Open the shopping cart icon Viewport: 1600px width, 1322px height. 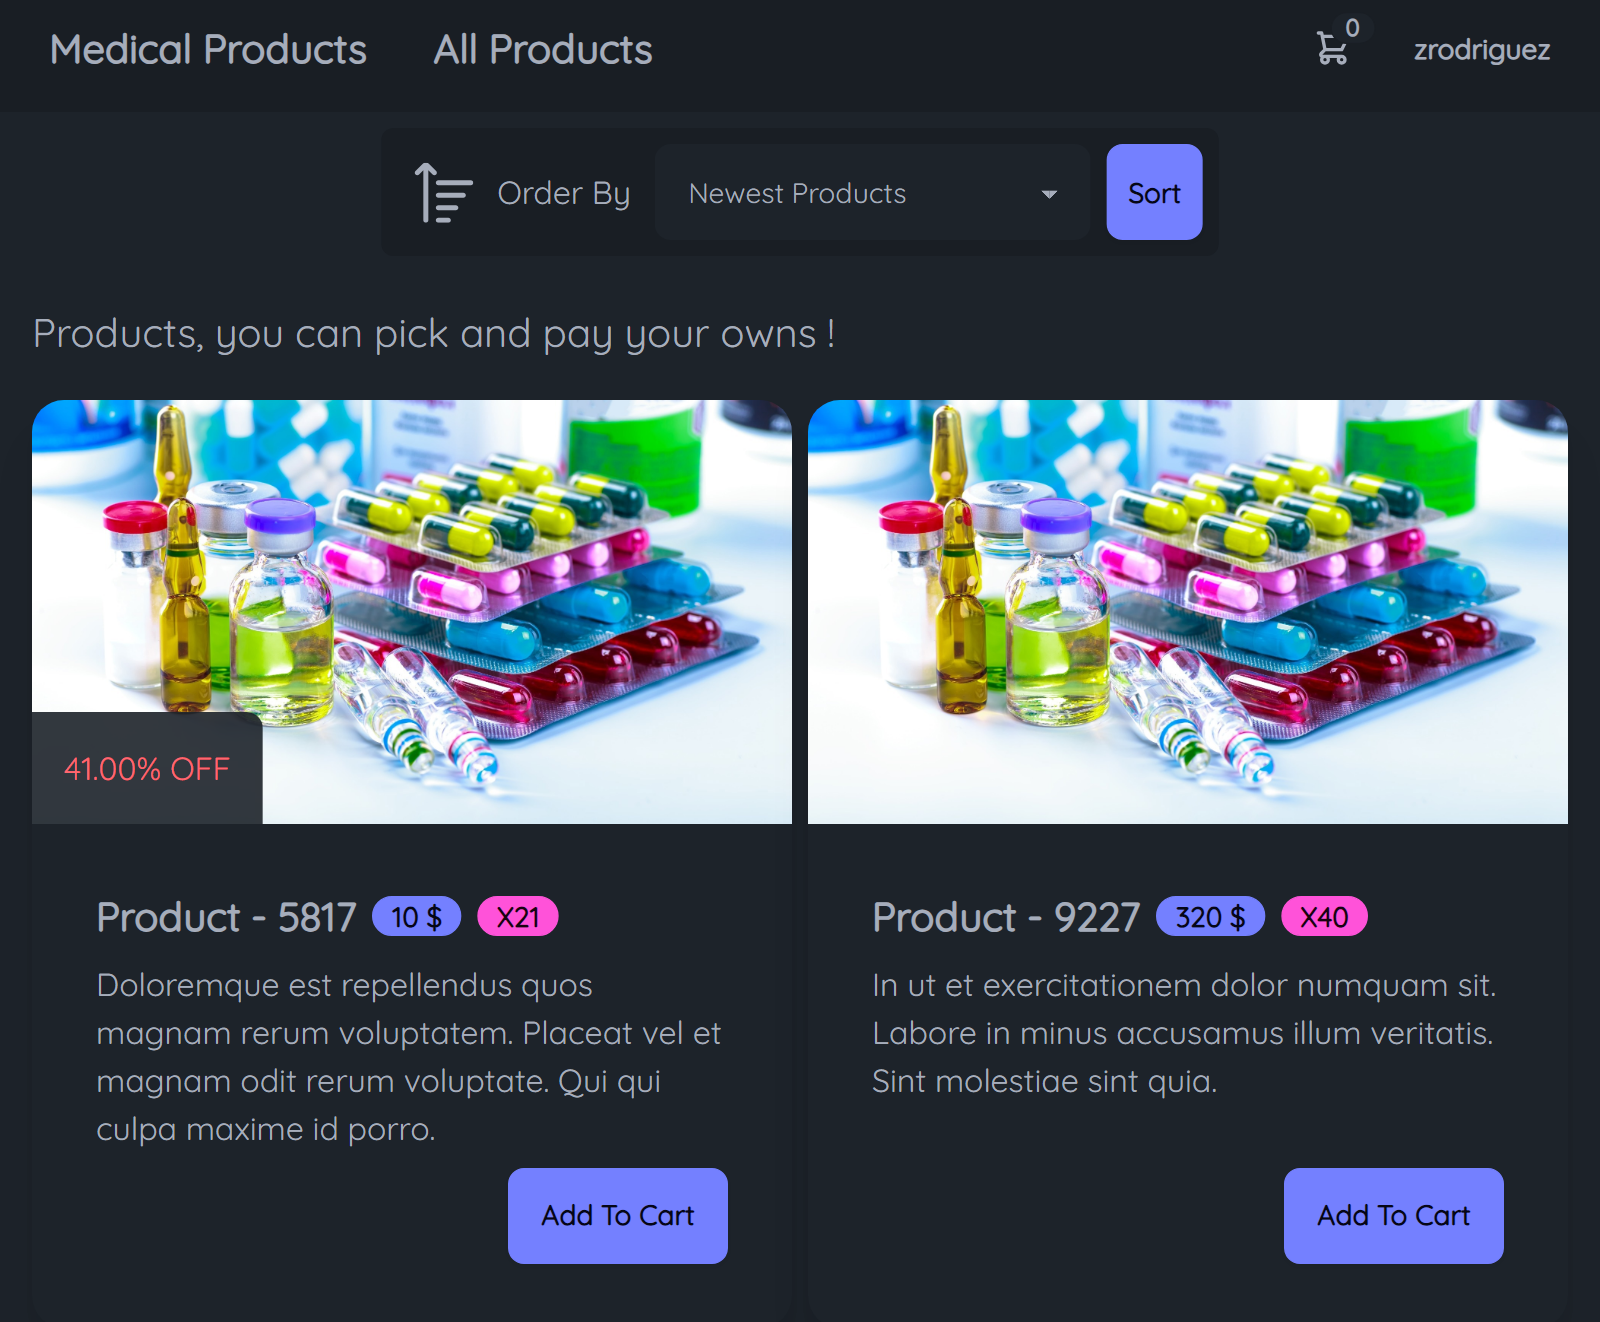tap(1331, 49)
